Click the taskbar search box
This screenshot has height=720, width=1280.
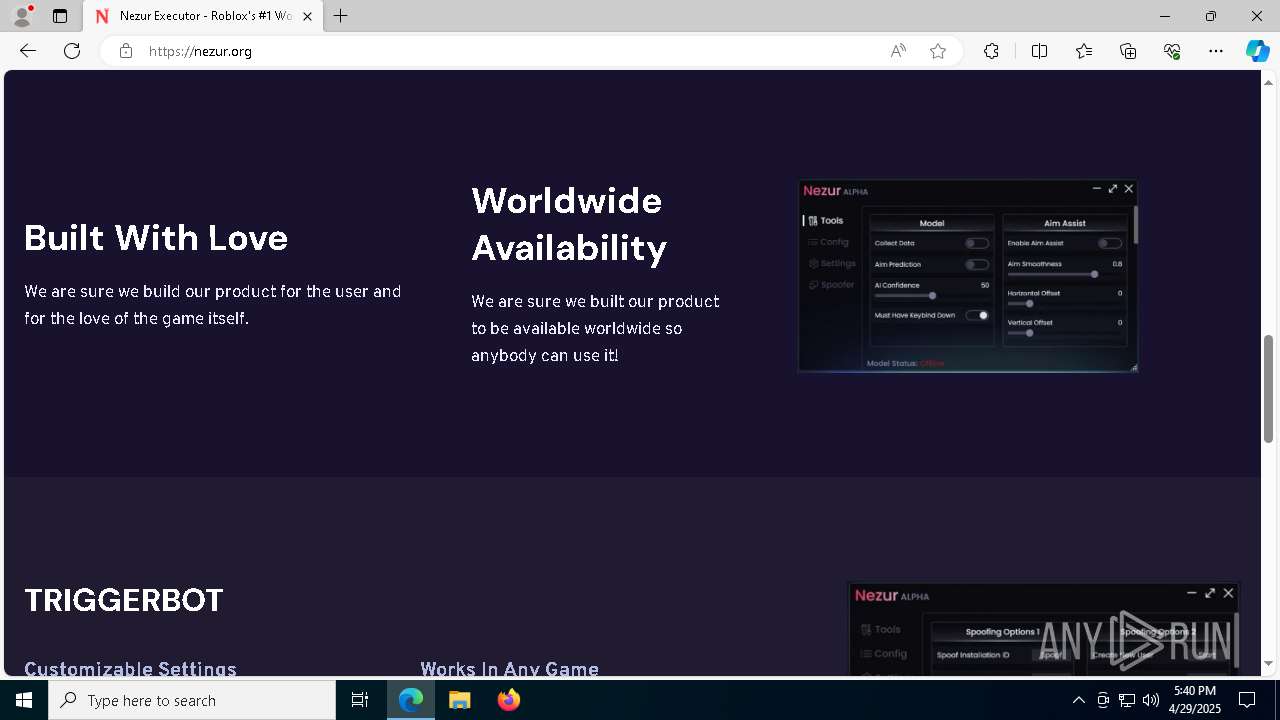coord(192,700)
